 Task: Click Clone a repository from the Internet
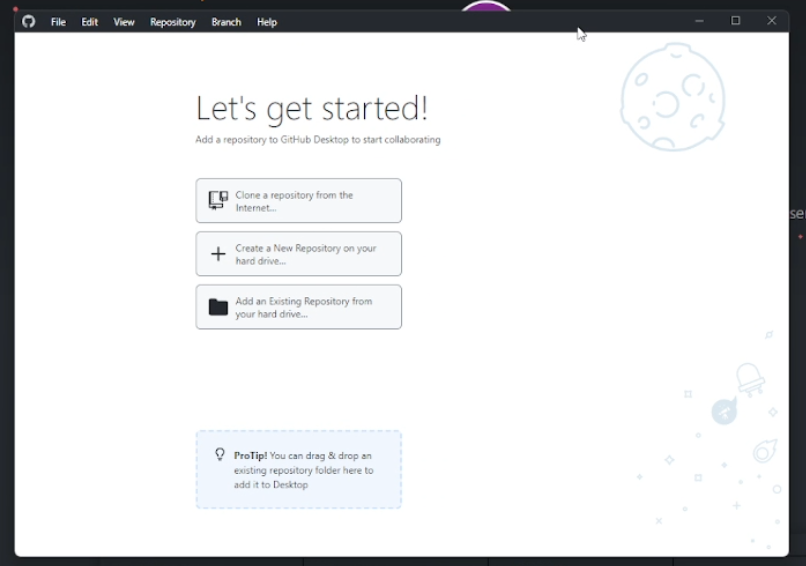(299, 201)
